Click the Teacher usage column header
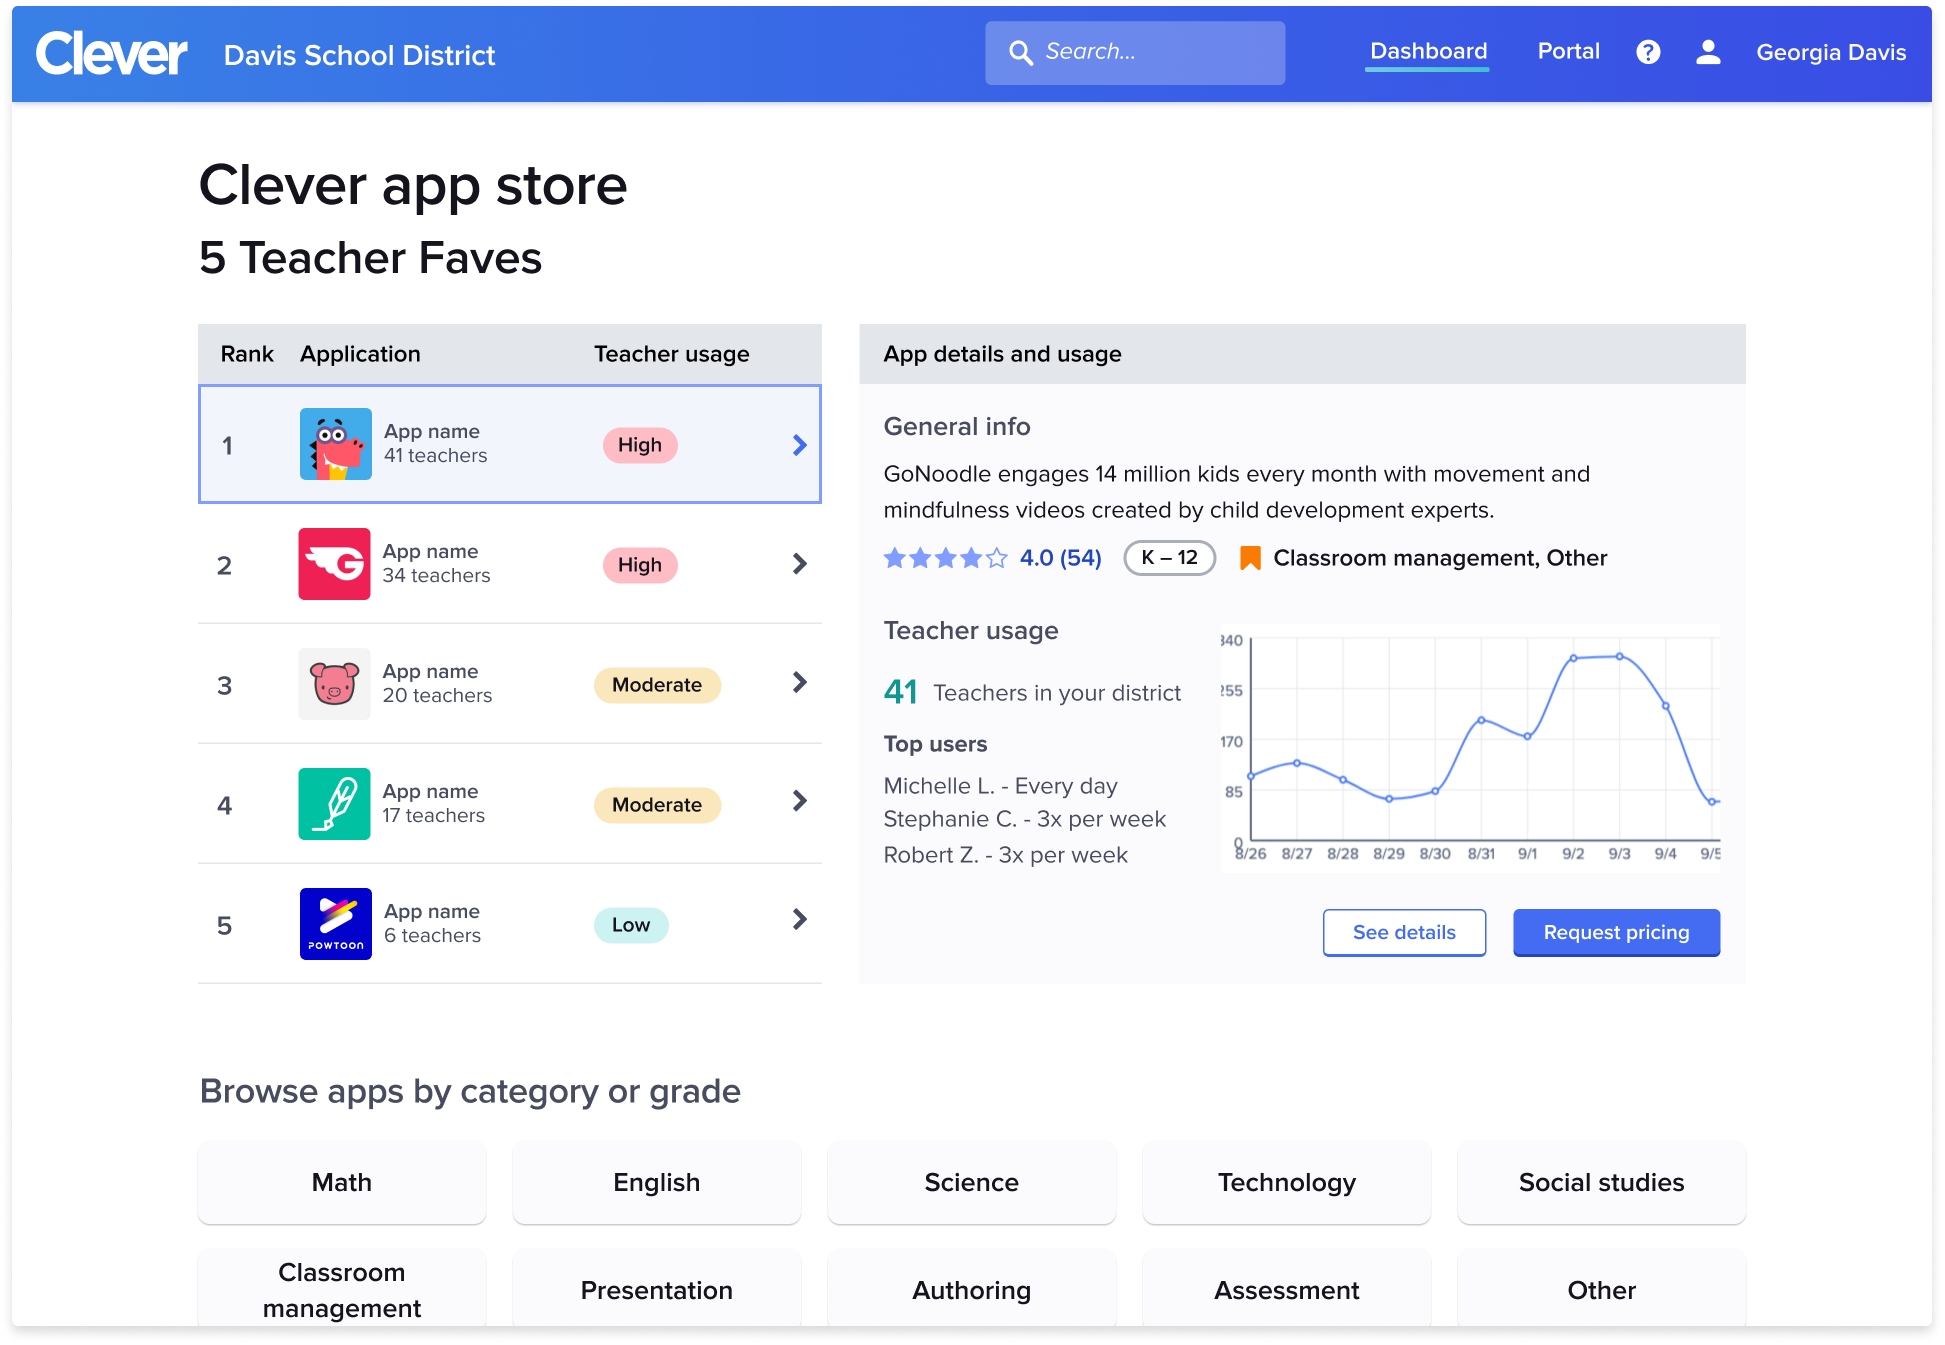This screenshot has height=1345, width=1945. pos(671,354)
